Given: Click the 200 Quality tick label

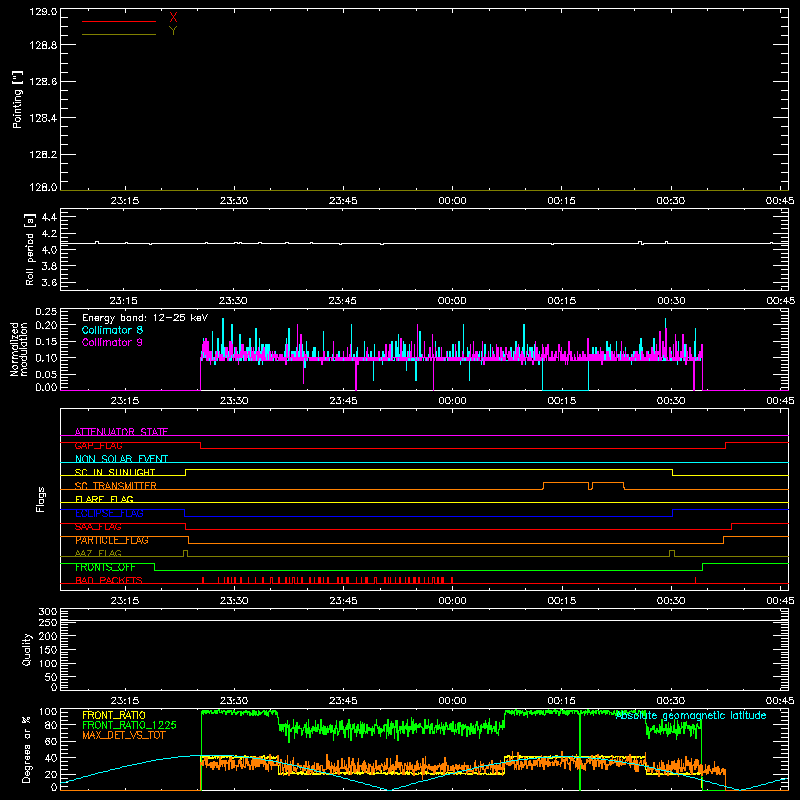Looking at the screenshot, I should coord(48,636).
